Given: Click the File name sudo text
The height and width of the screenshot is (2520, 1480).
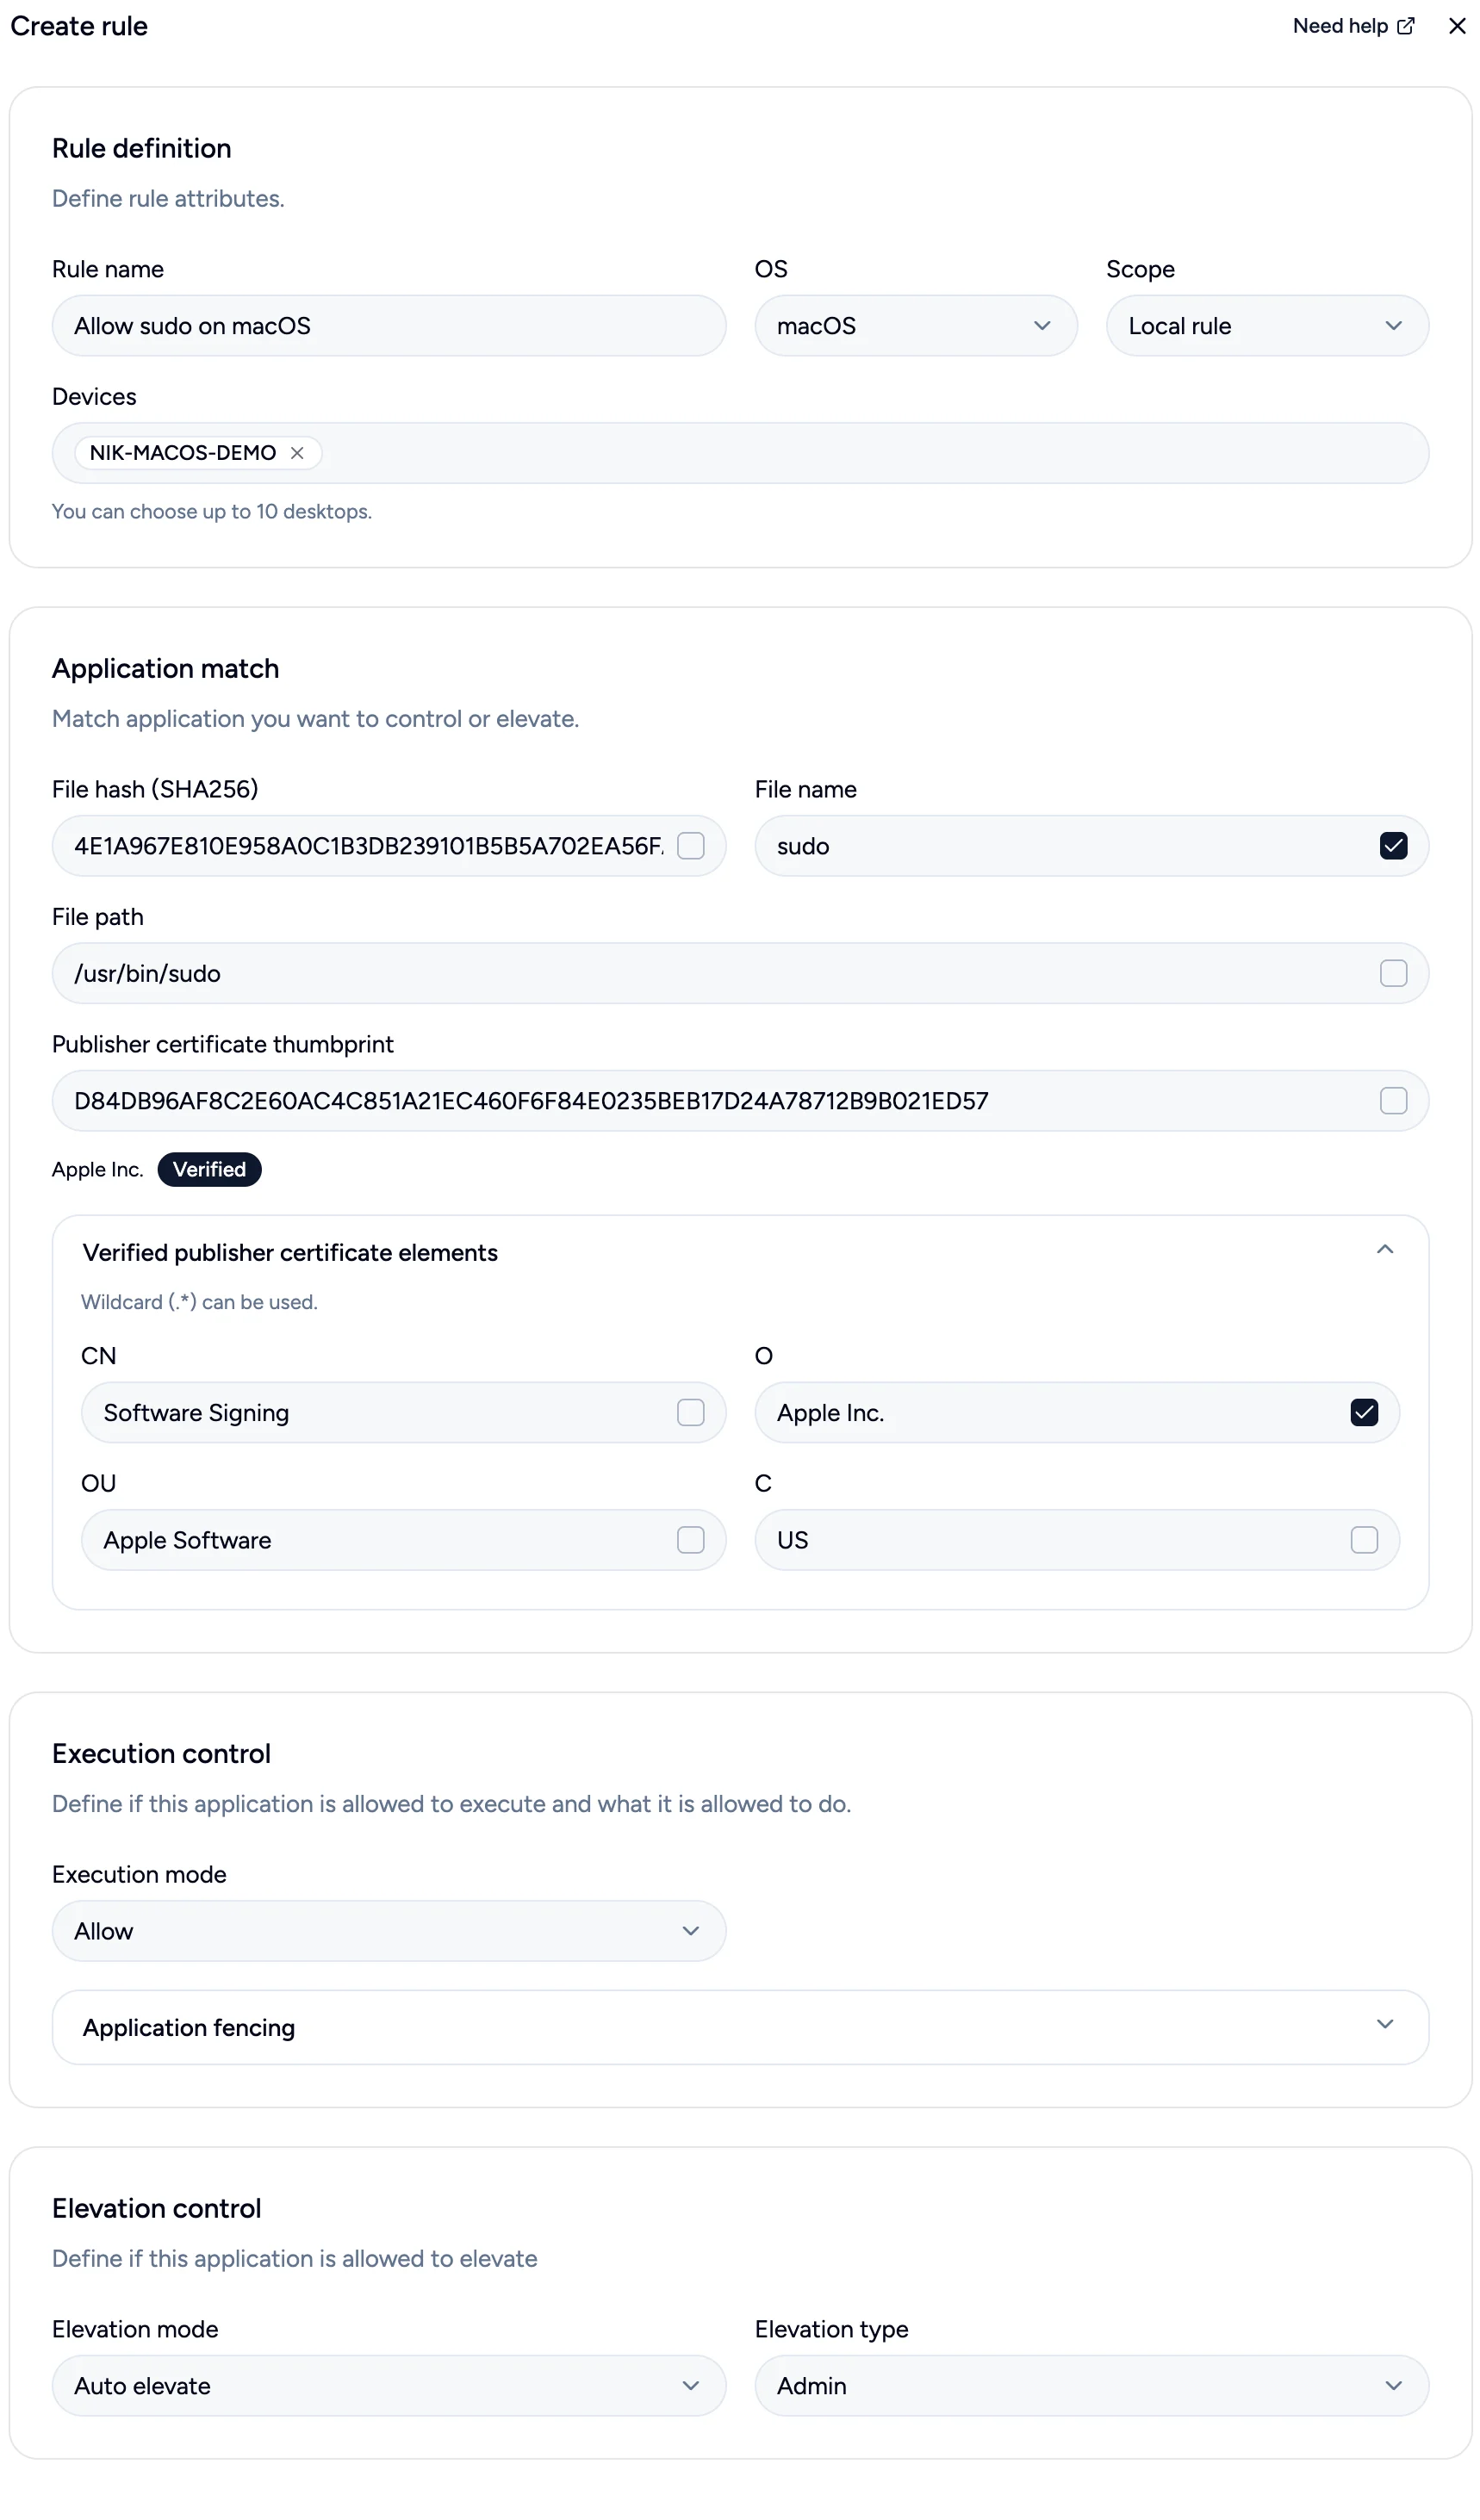Looking at the screenshot, I should [x=803, y=847].
